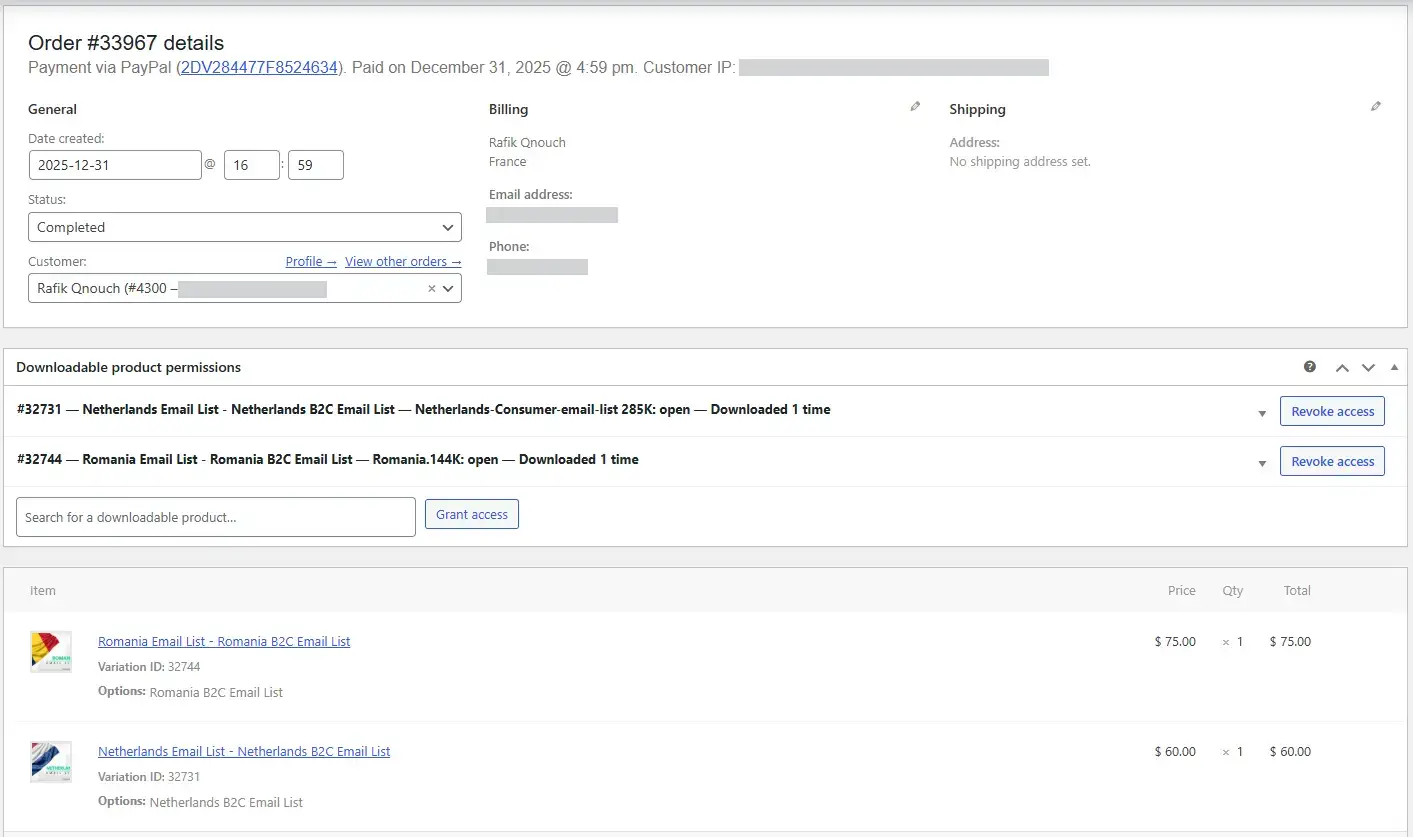
Task: Open the order Status dropdown
Action: tap(245, 227)
